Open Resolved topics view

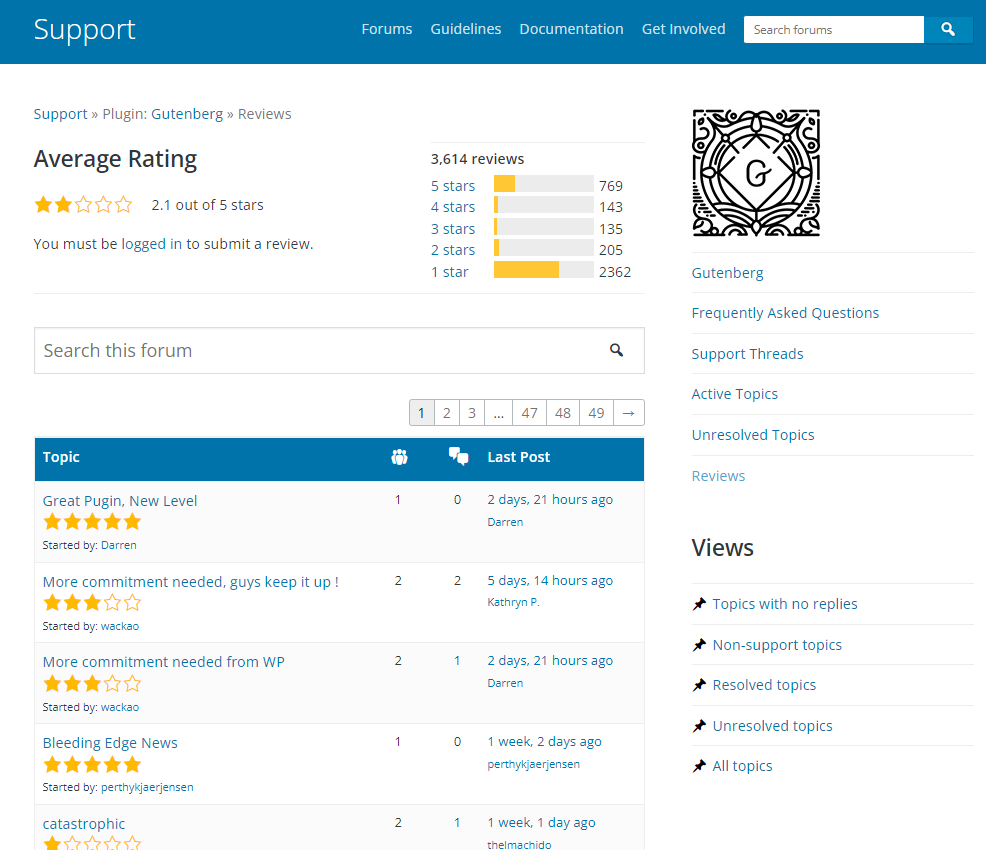[764, 685]
